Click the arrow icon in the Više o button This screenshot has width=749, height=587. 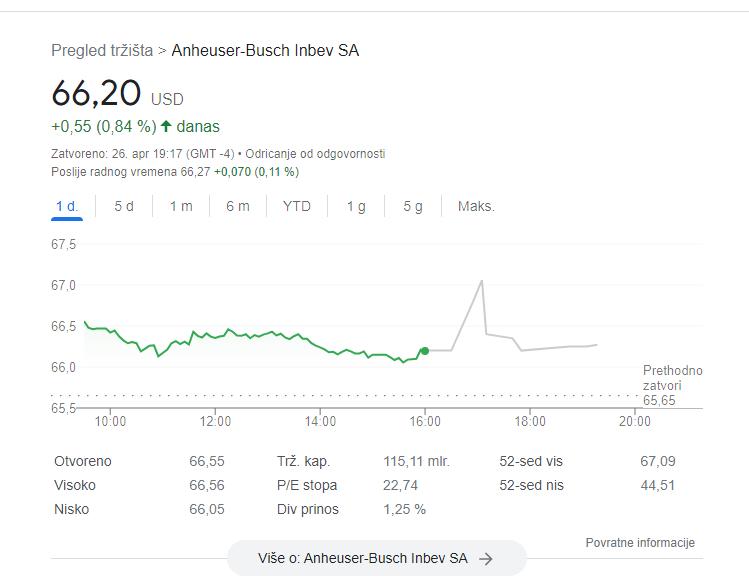coord(486,558)
